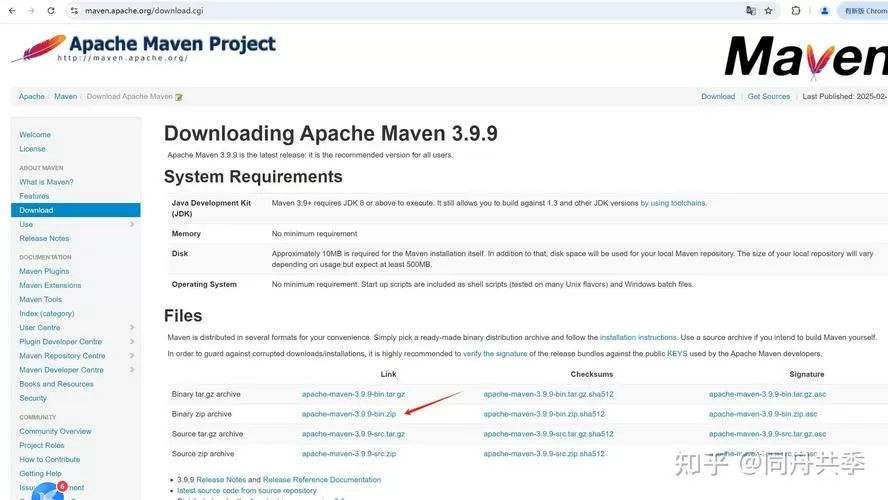Open the installation instructions link
Image resolution: width=888 pixels, height=500 pixels.
638,337
